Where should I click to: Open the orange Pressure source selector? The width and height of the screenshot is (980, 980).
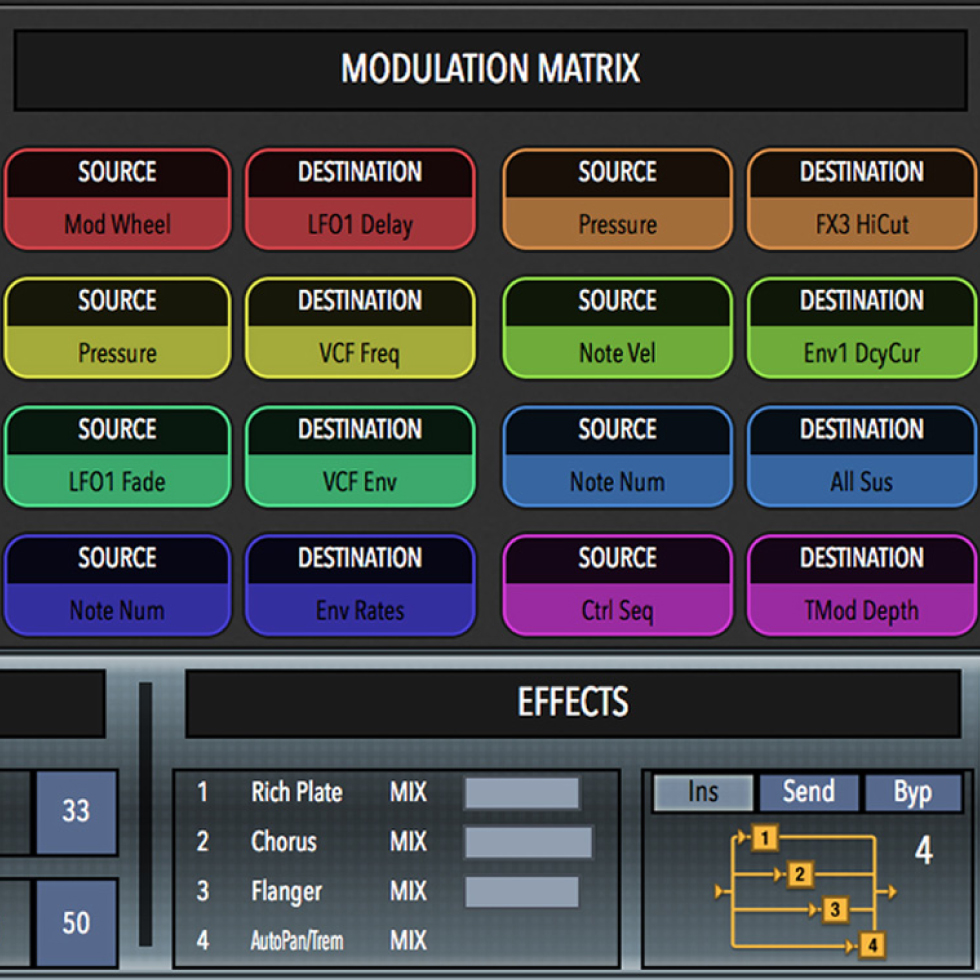pyautogui.click(x=618, y=199)
